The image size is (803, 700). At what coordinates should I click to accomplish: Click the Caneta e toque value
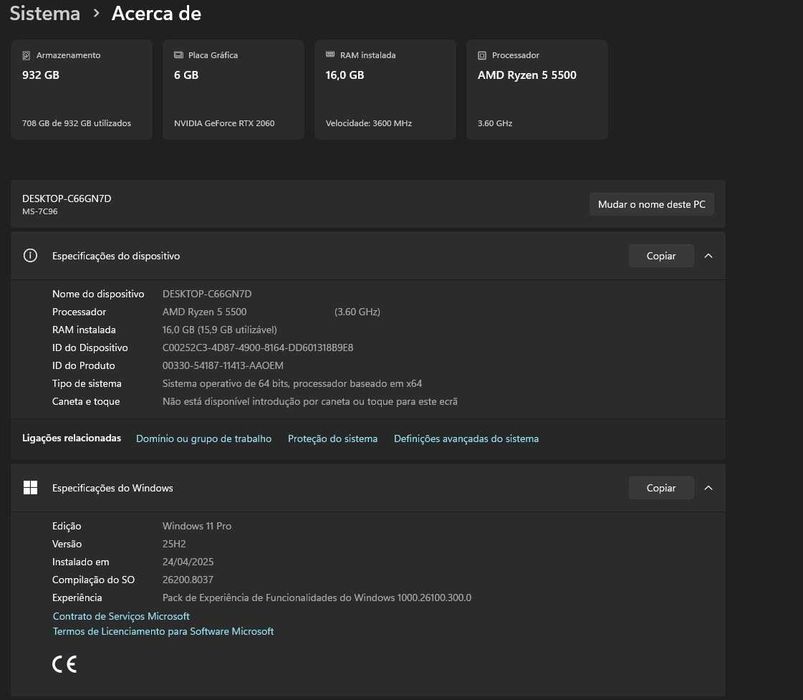point(310,401)
